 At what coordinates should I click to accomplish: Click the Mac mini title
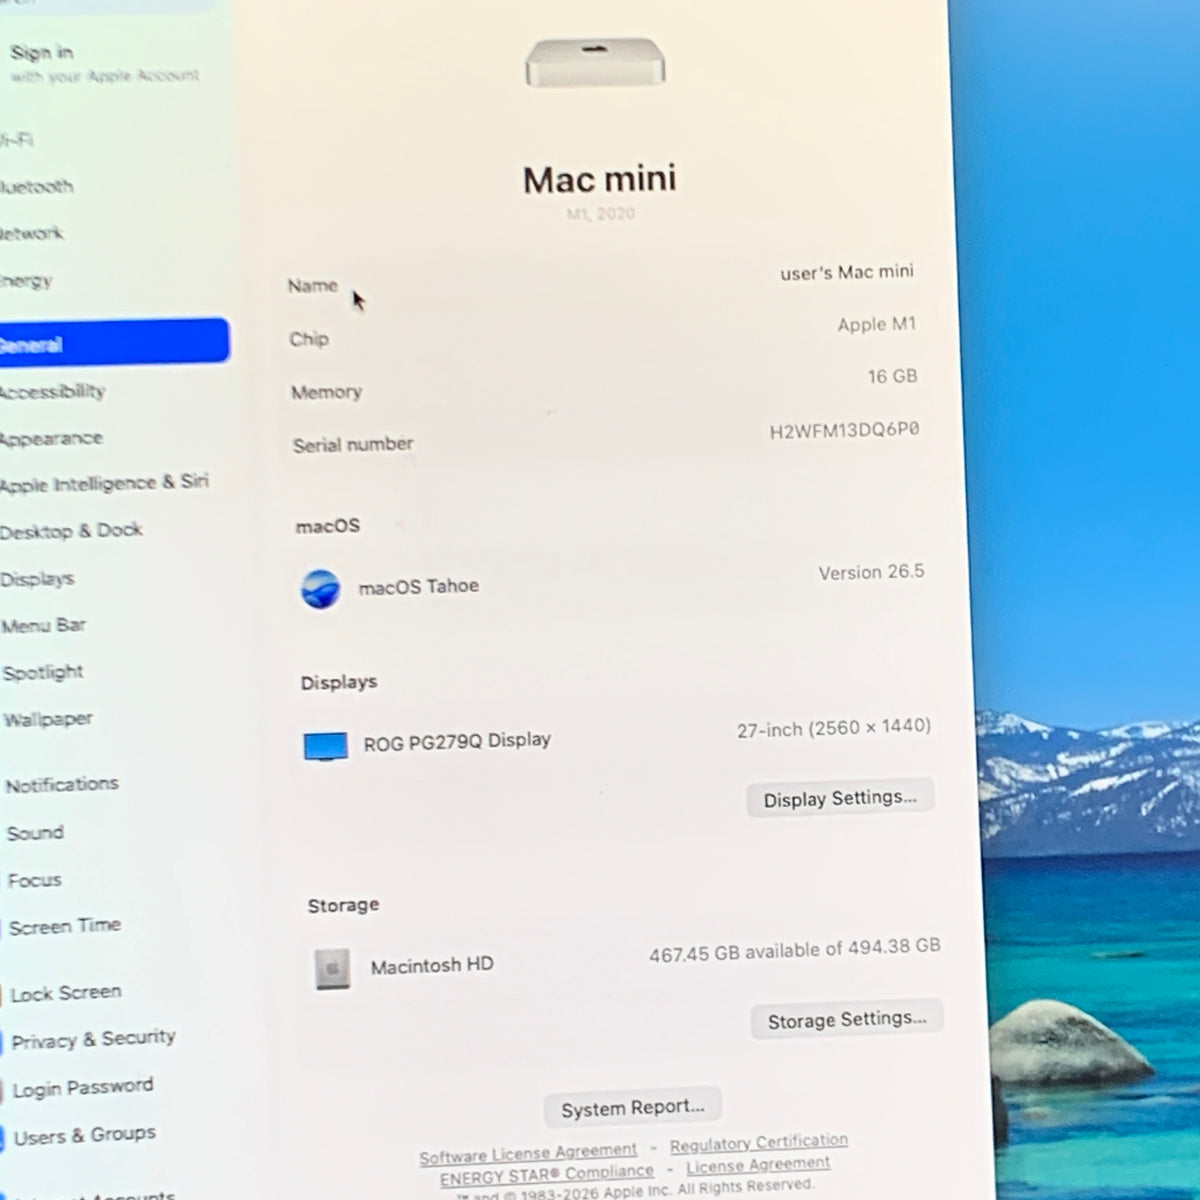600,180
